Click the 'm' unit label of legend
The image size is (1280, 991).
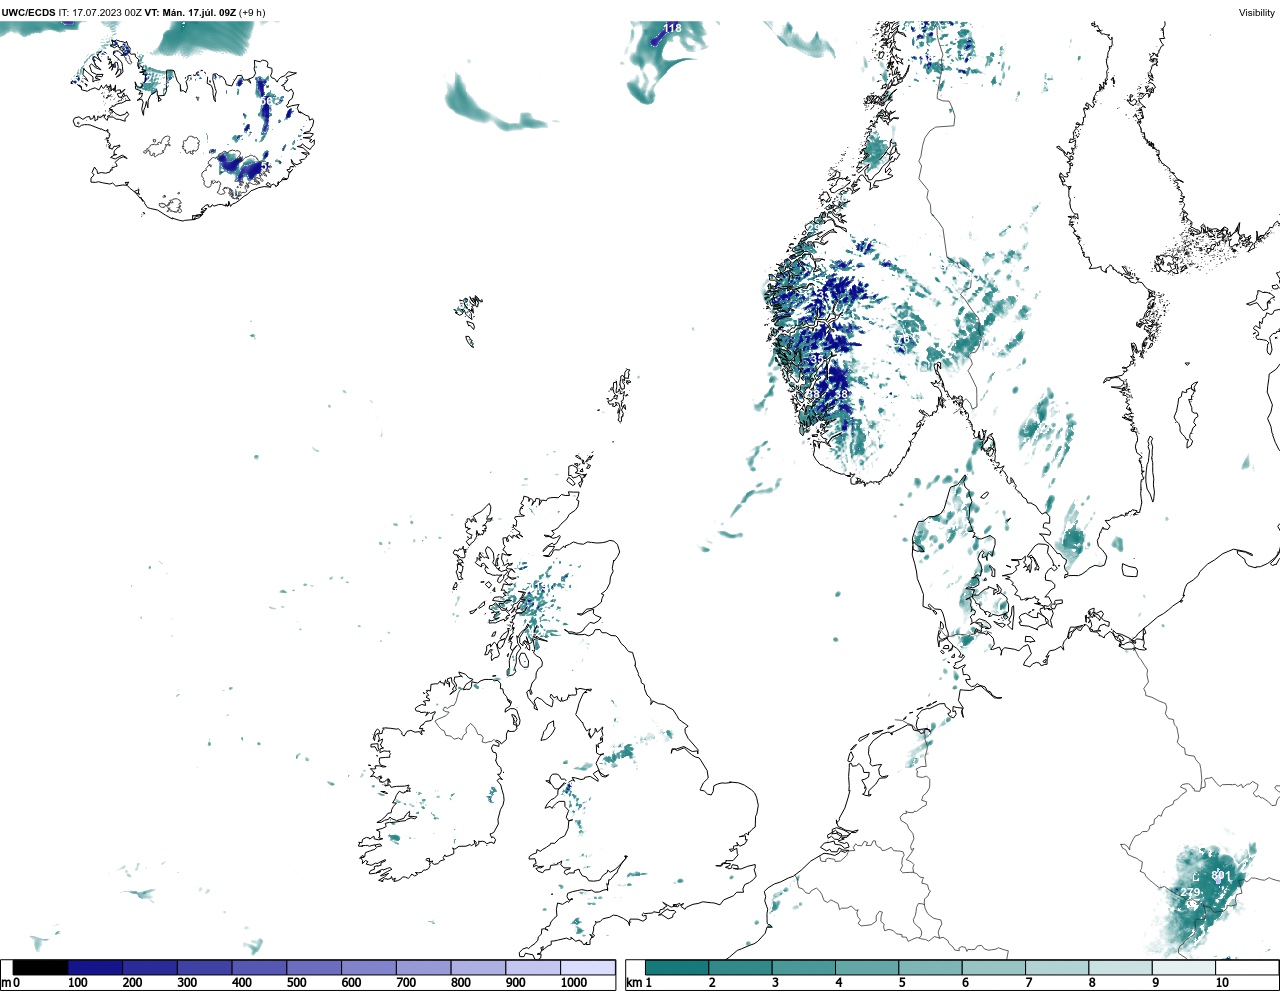(x=6, y=983)
